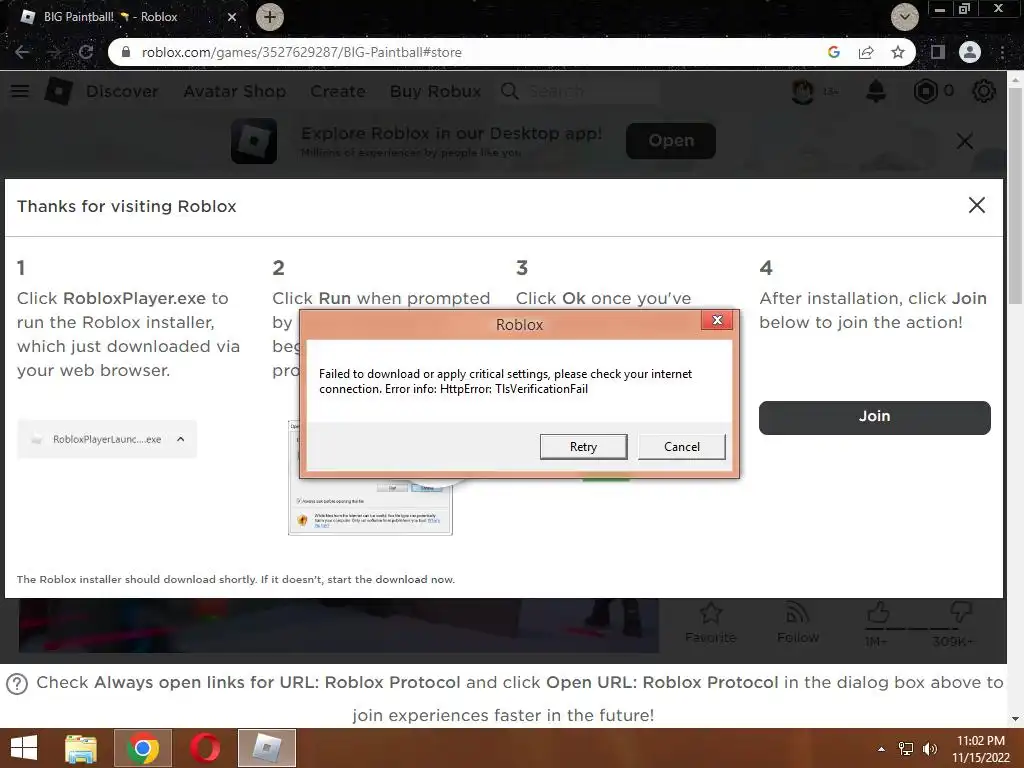The height and width of the screenshot is (768, 1024).
Task: Open the Windows Start menu
Action: (x=24, y=748)
